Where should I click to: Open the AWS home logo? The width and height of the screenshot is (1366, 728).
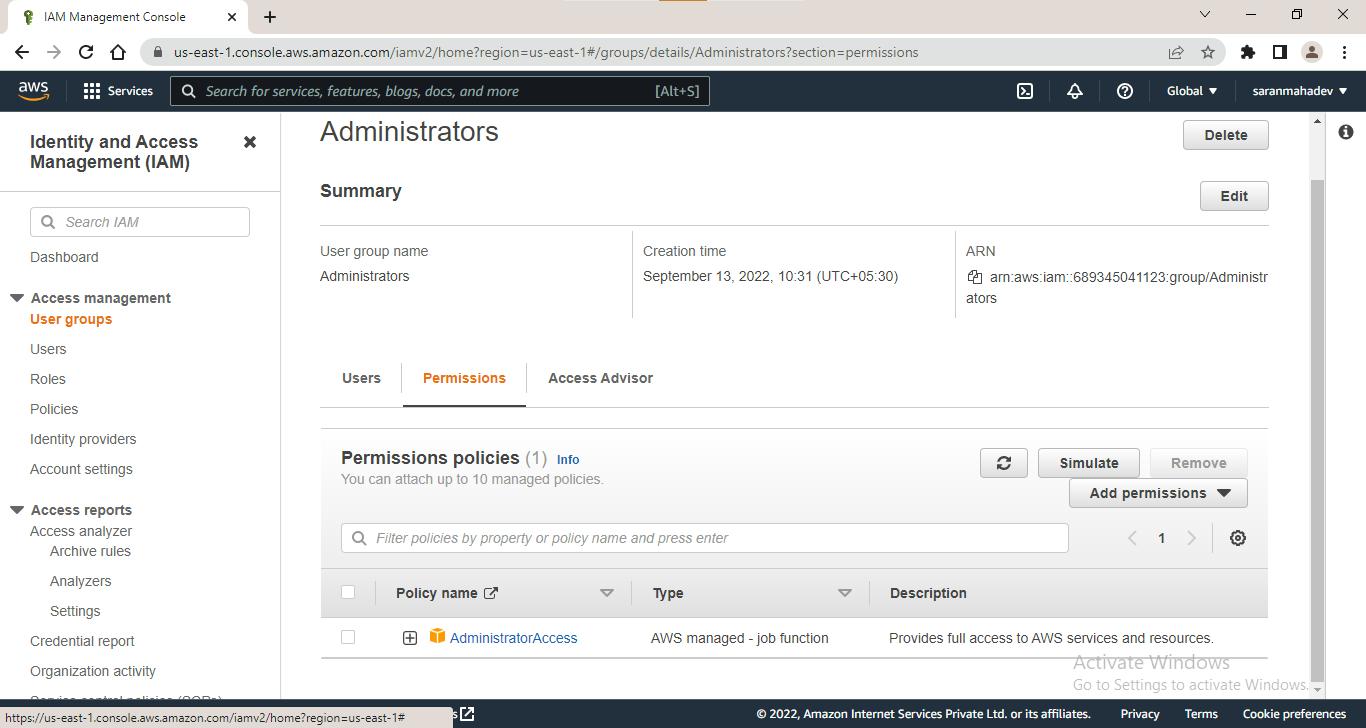[x=33, y=91]
